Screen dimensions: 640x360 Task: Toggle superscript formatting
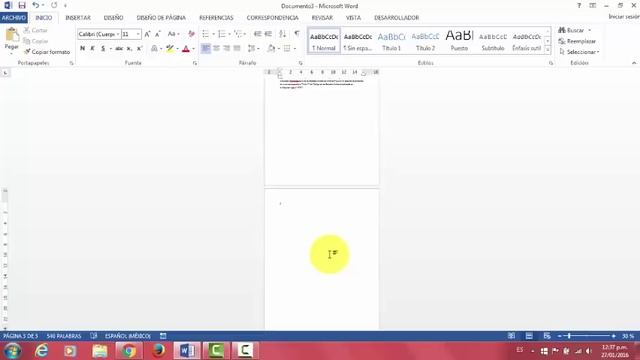(x=139, y=49)
